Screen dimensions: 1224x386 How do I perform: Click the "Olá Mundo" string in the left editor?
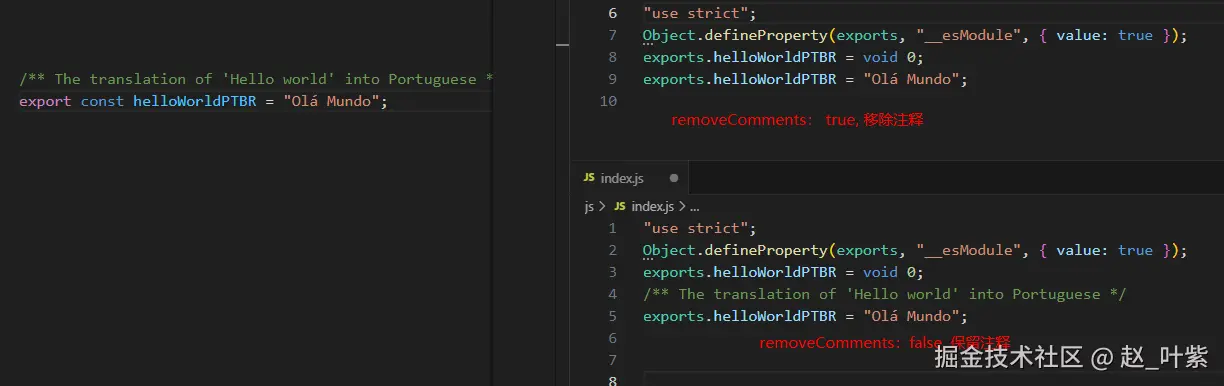pos(330,101)
